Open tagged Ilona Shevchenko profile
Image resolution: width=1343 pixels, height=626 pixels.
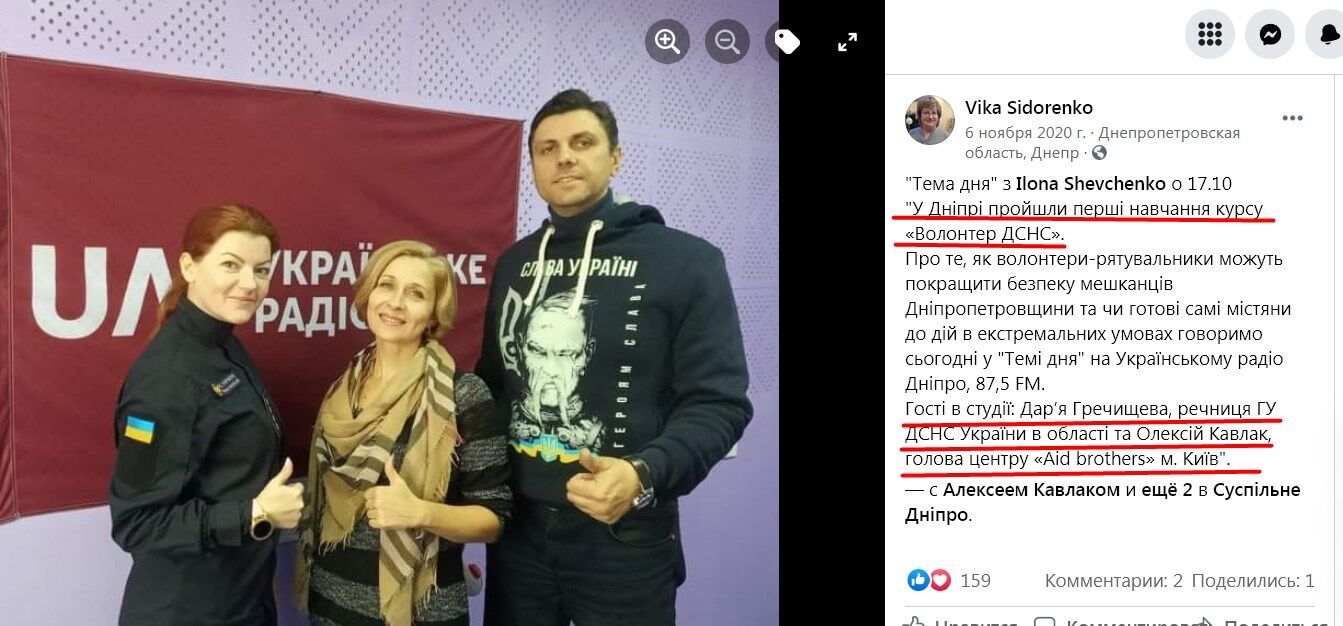1088,183
